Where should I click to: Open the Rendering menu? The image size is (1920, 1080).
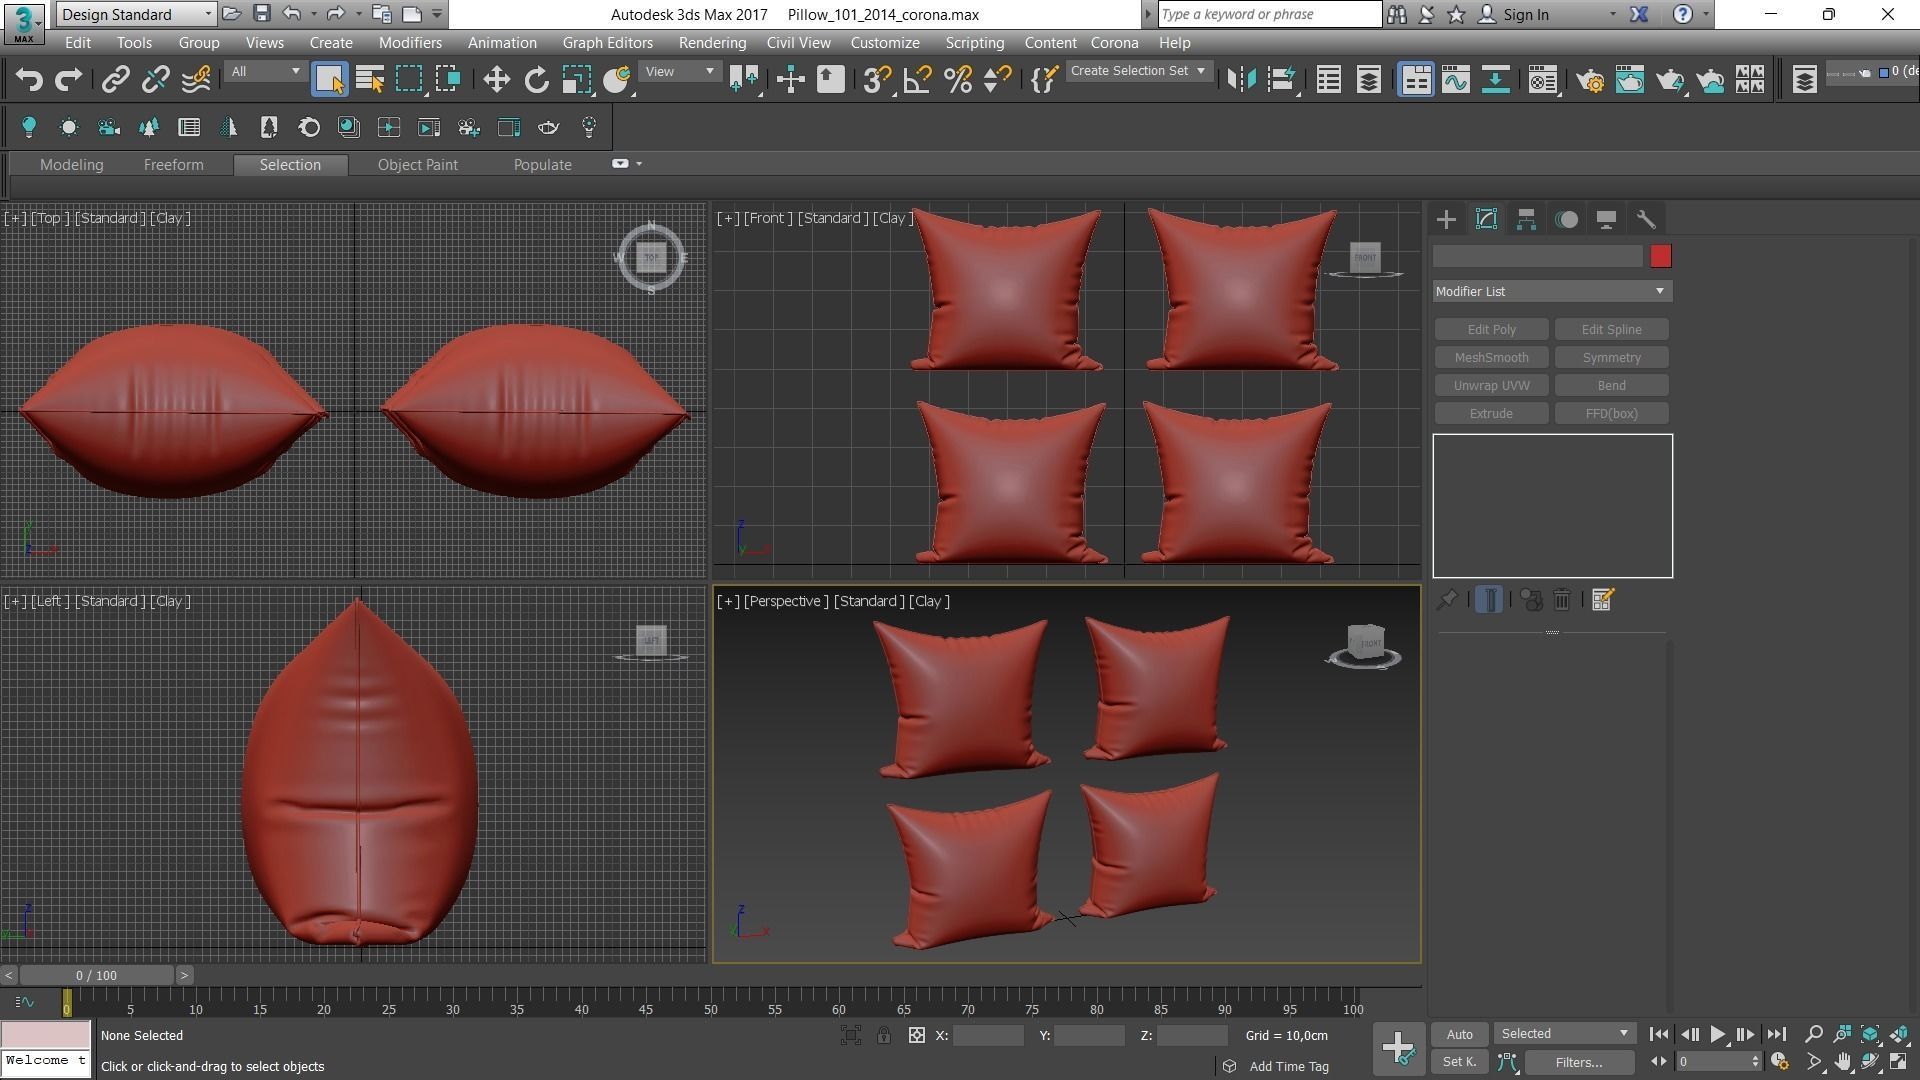click(712, 43)
